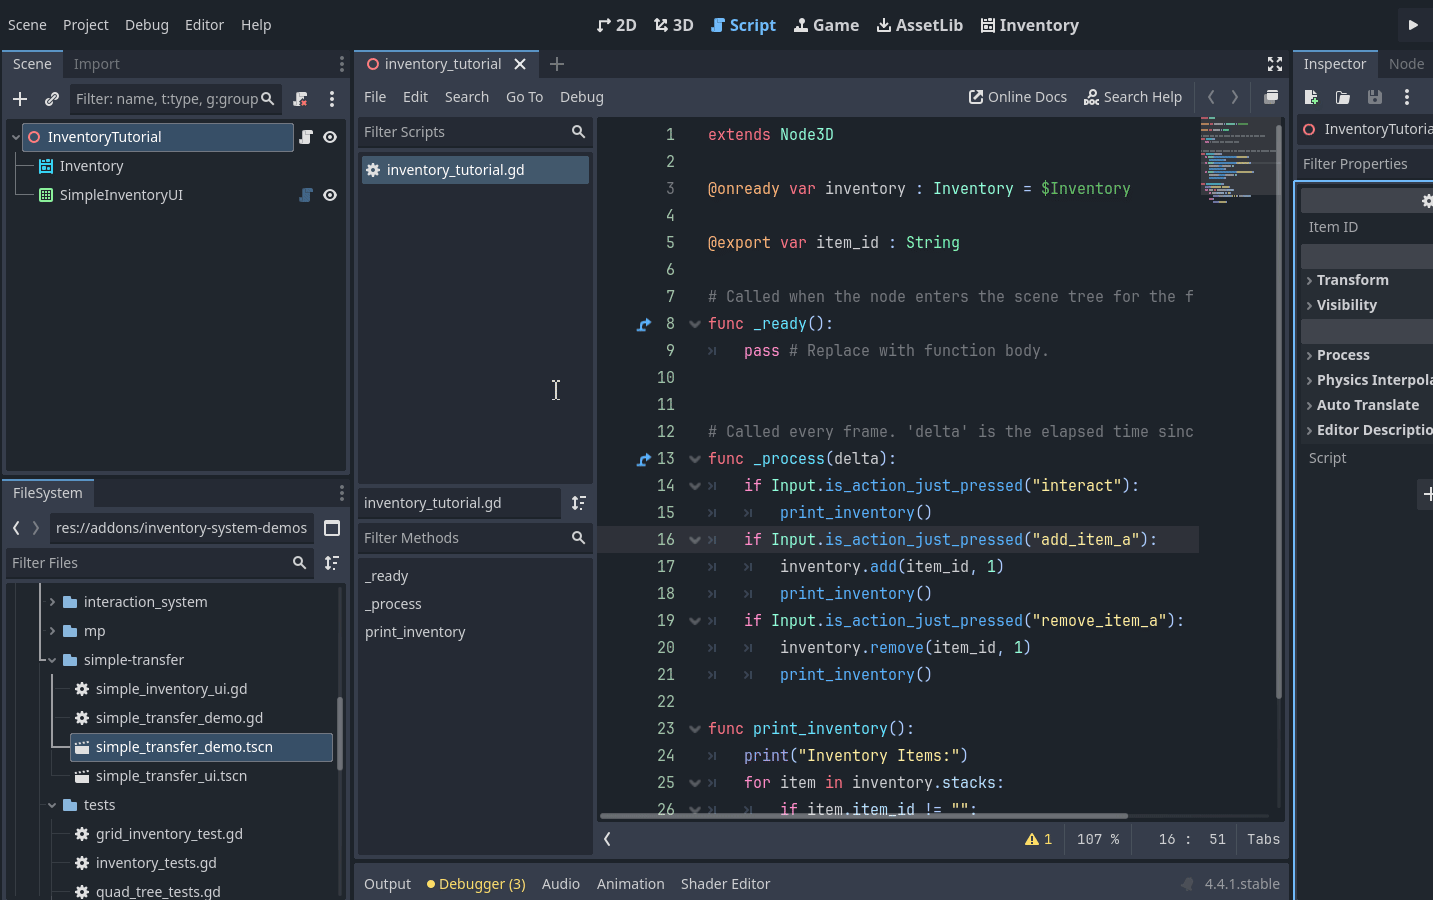Click the Filter Scripts field
1433x900 pixels.
pos(475,132)
